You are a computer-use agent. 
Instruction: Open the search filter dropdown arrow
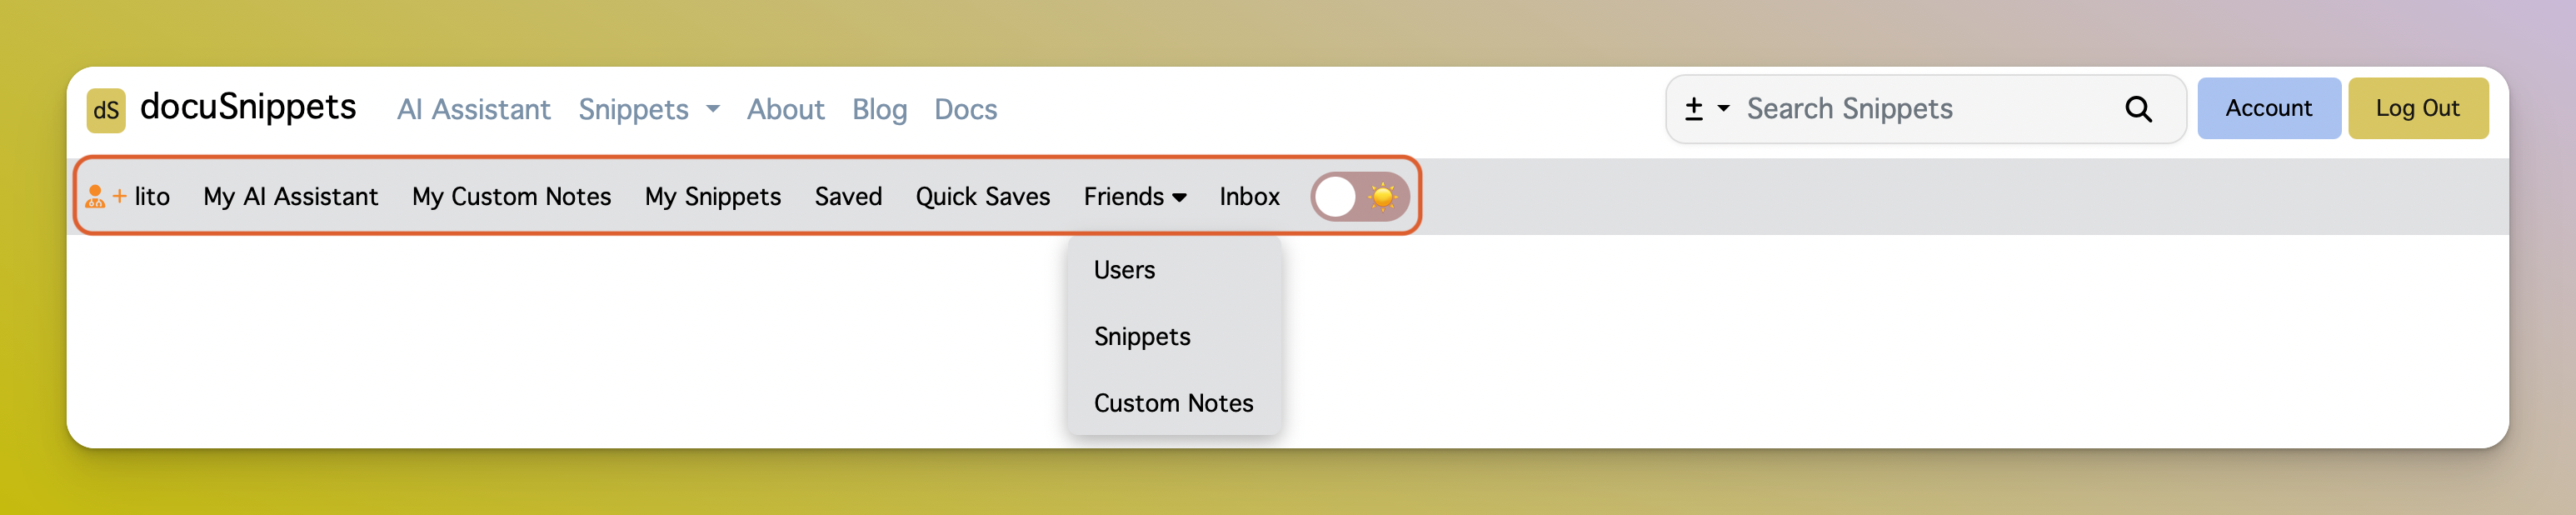coord(1723,109)
